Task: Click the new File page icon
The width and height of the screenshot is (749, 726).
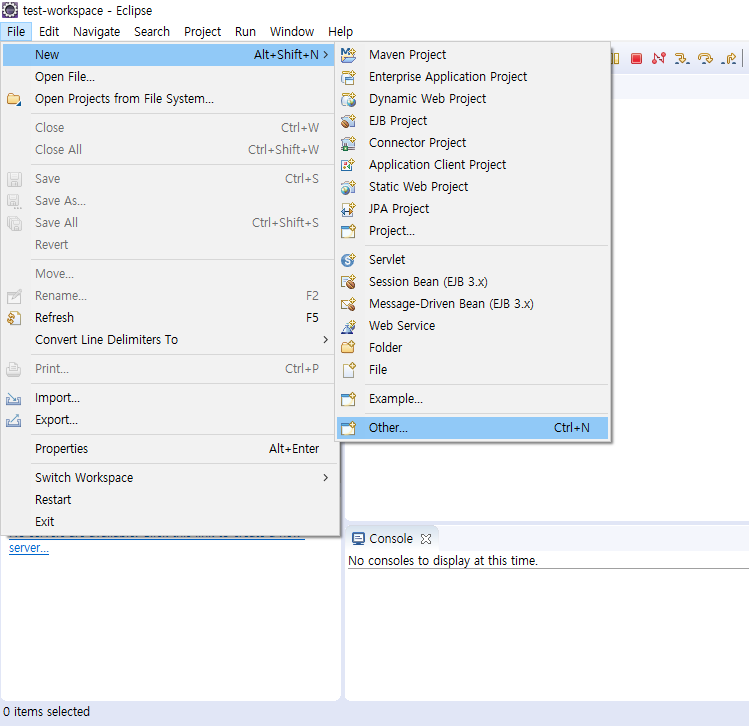Action: pyautogui.click(x=349, y=370)
